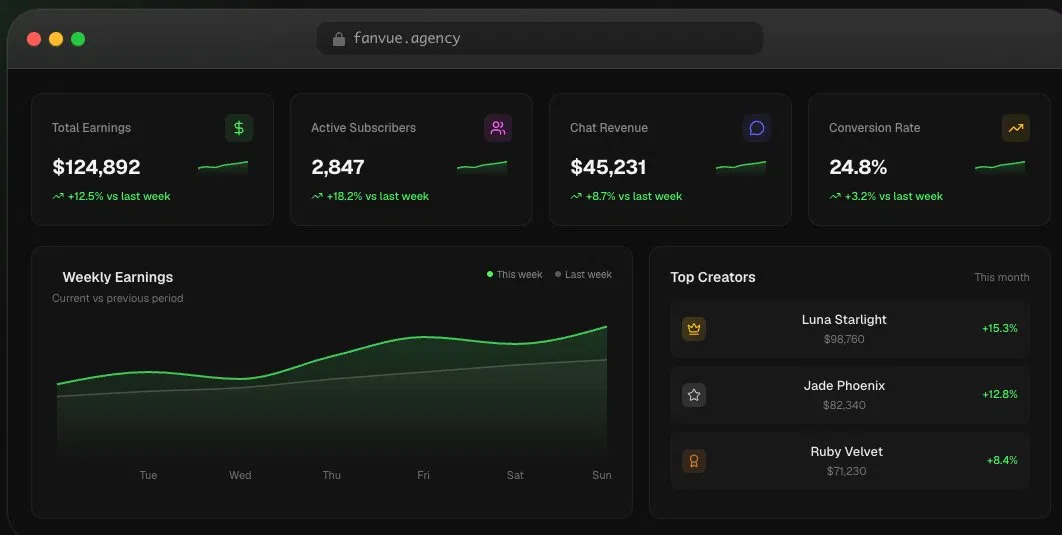The height and width of the screenshot is (535, 1062).
Task: Click the users icon on Active Subscribers
Action: pyautogui.click(x=498, y=128)
